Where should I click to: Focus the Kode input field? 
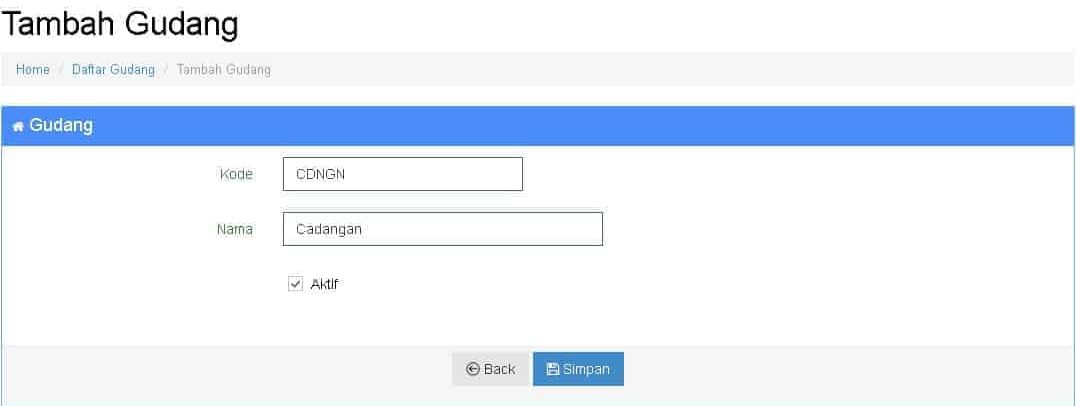403,174
